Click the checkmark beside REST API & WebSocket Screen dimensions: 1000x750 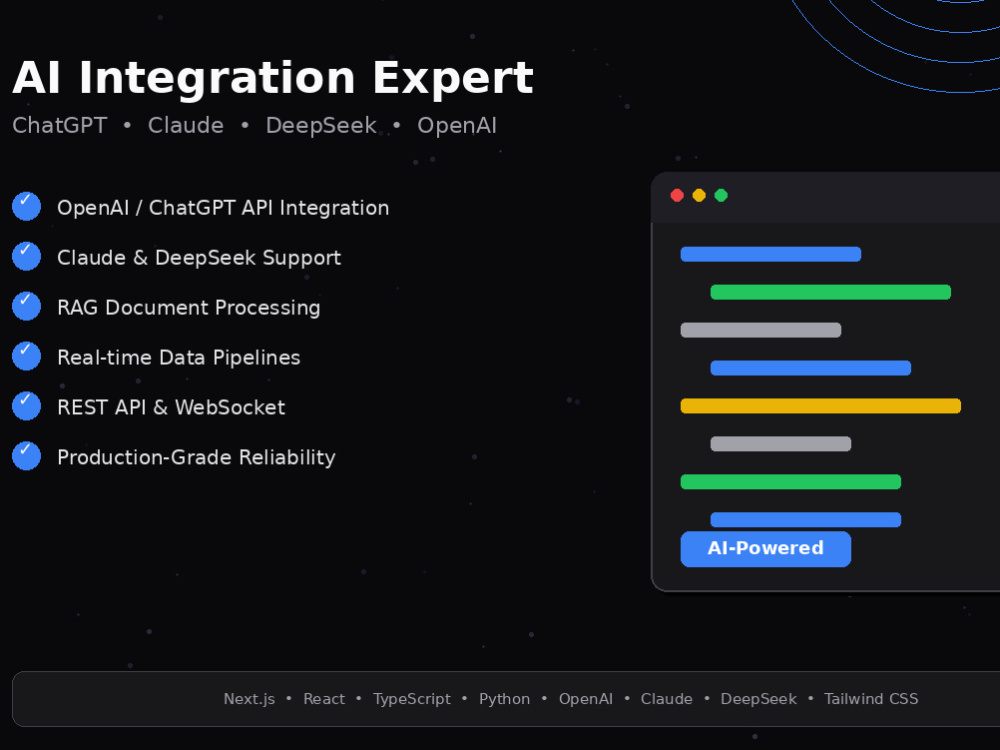pyautogui.click(x=26, y=406)
